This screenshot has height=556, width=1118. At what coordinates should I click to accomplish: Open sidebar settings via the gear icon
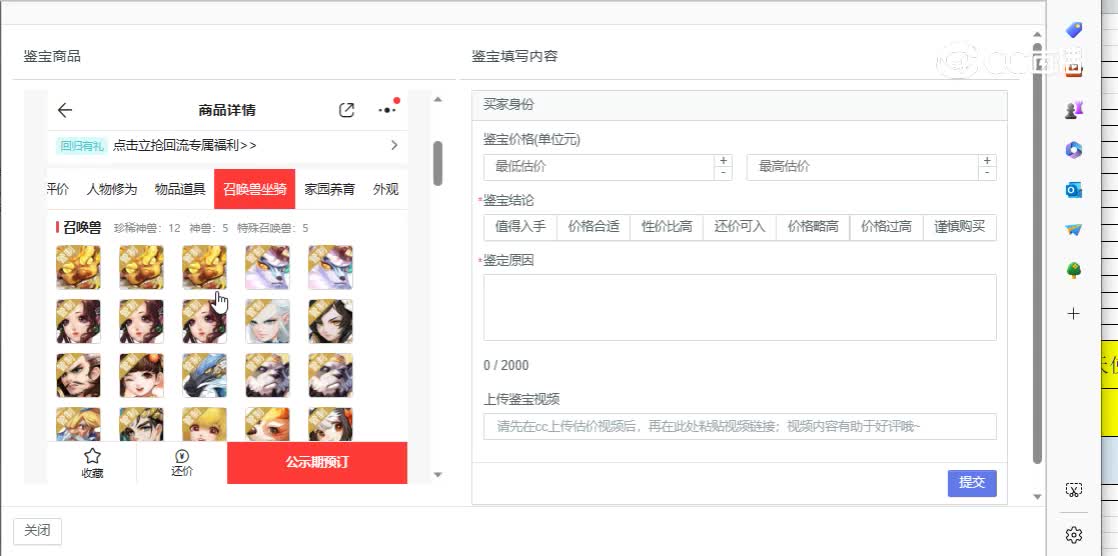[1074, 535]
